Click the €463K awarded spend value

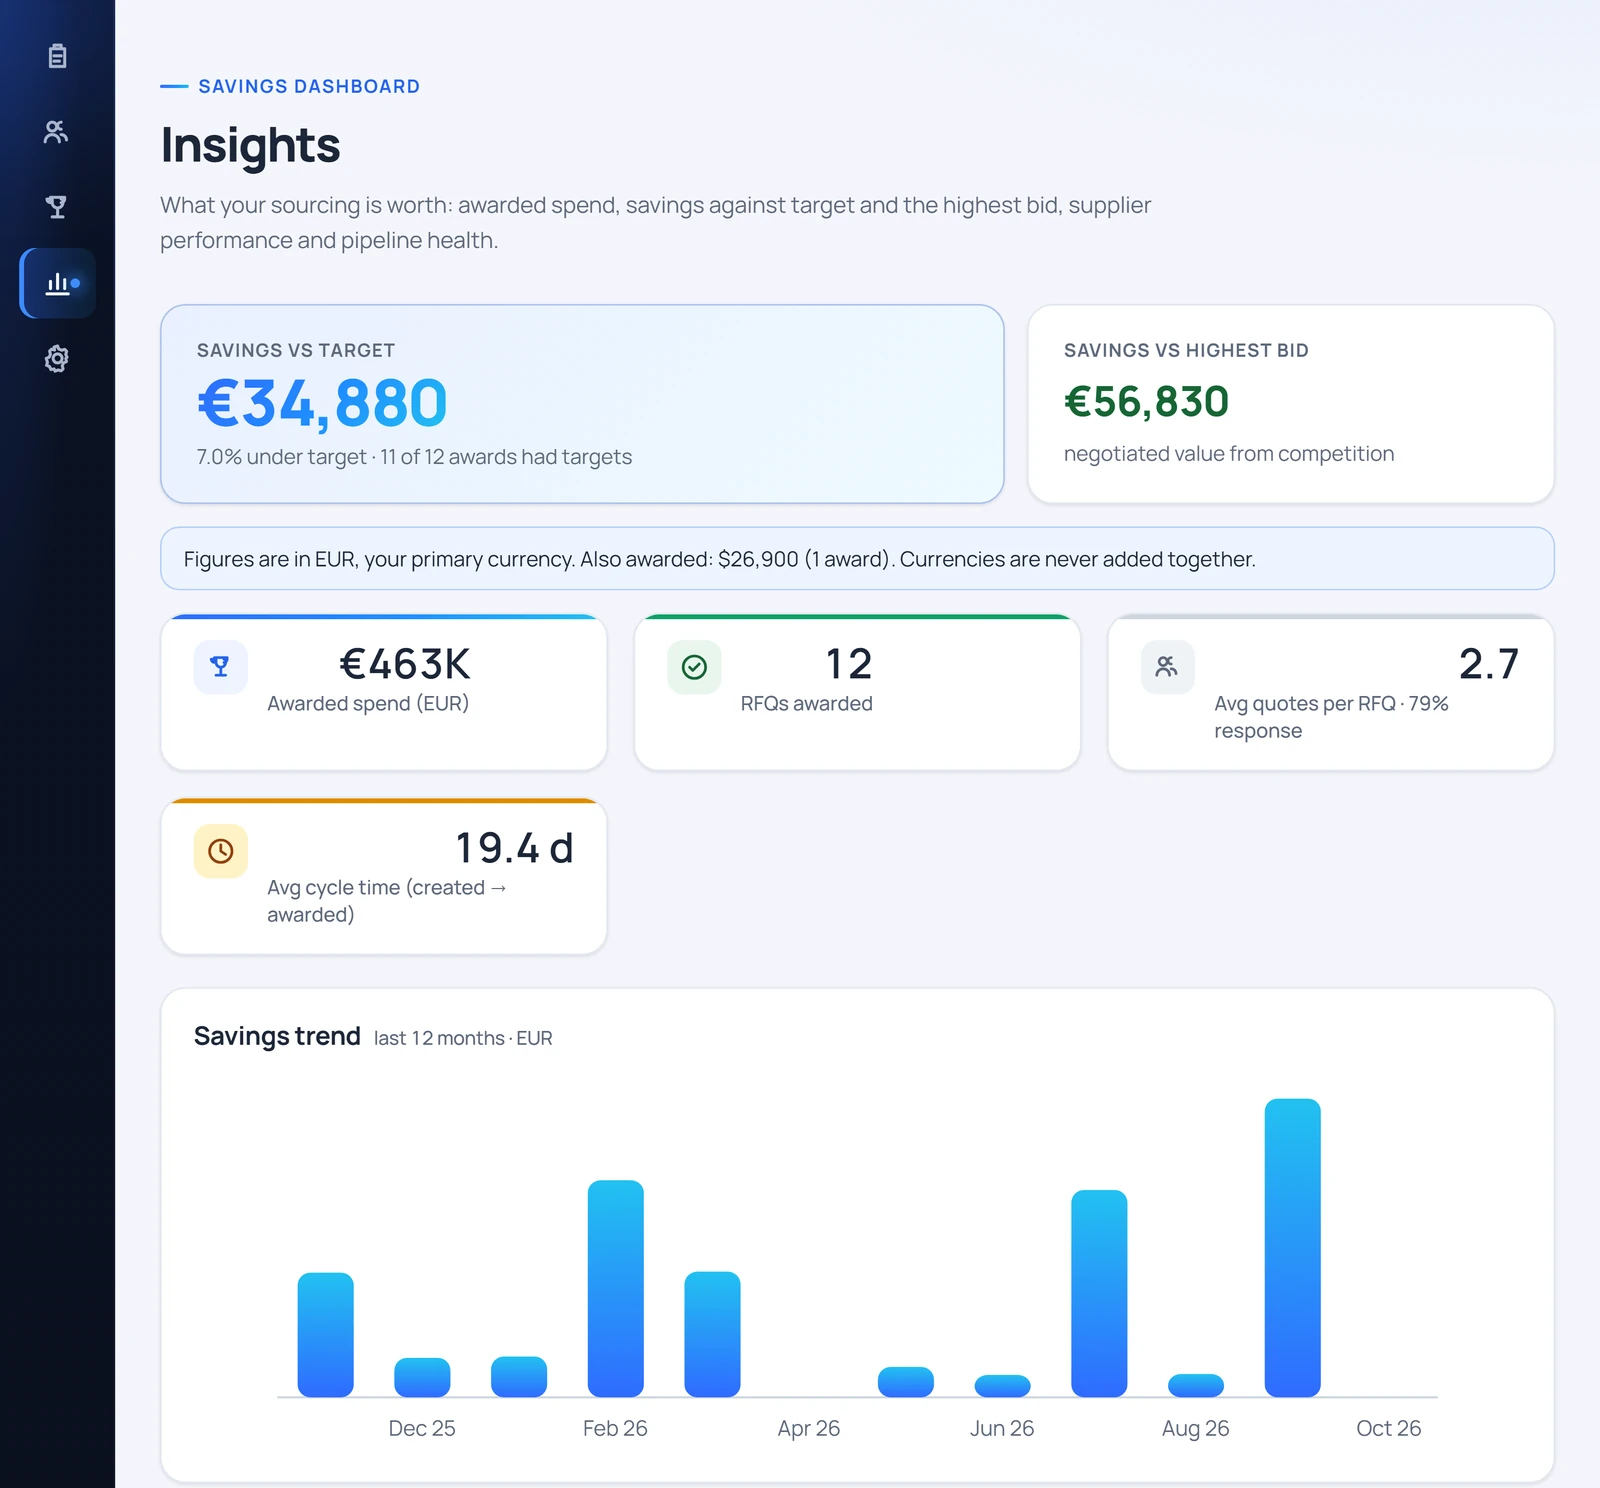click(405, 664)
